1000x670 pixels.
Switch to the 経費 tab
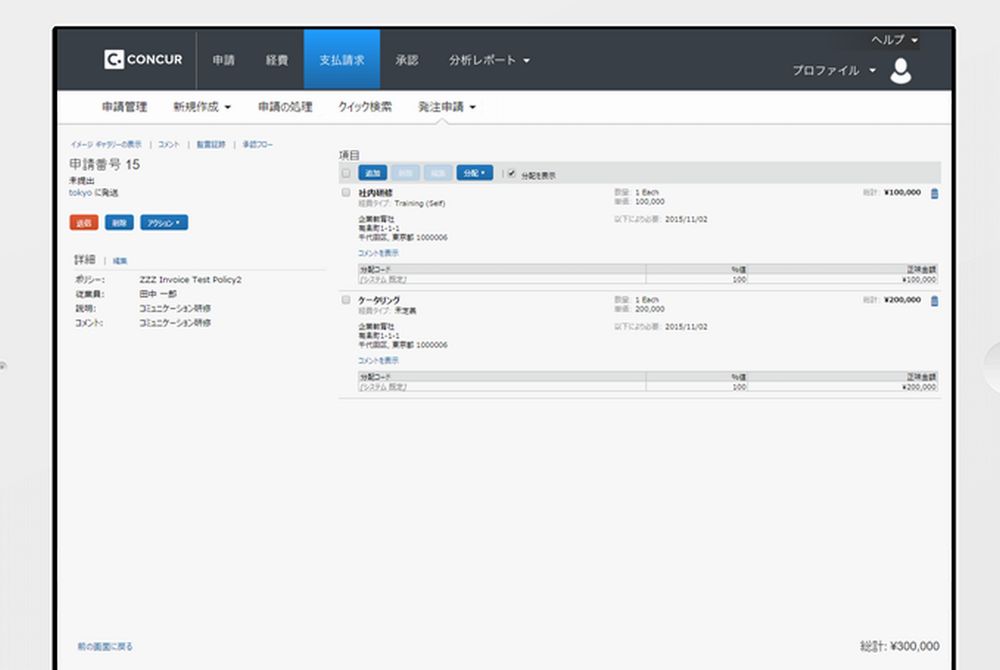click(x=277, y=60)
